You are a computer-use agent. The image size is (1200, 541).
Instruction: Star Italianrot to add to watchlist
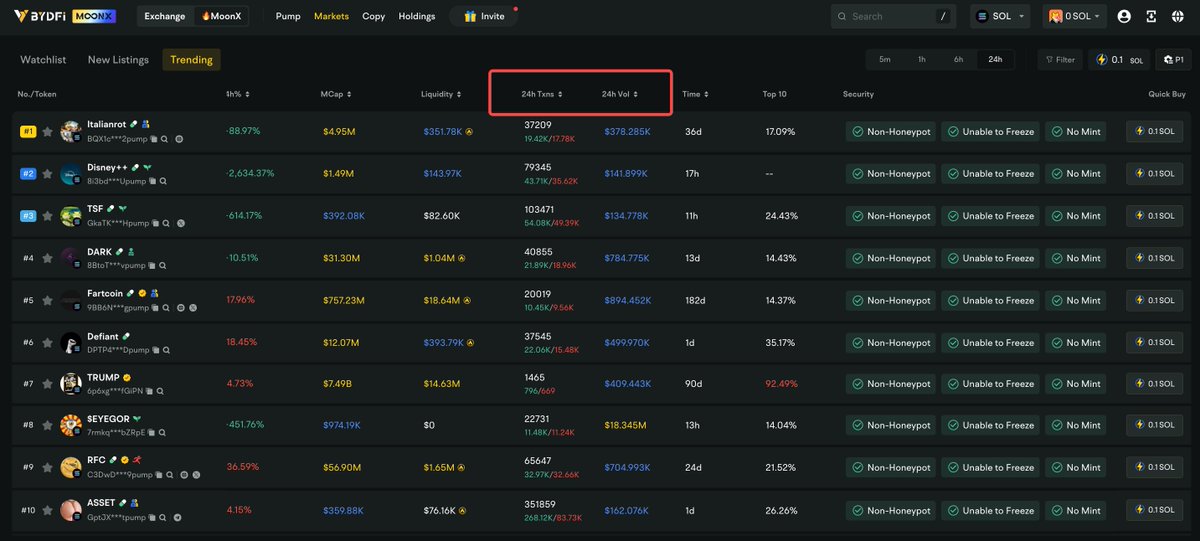coord(47,132)
